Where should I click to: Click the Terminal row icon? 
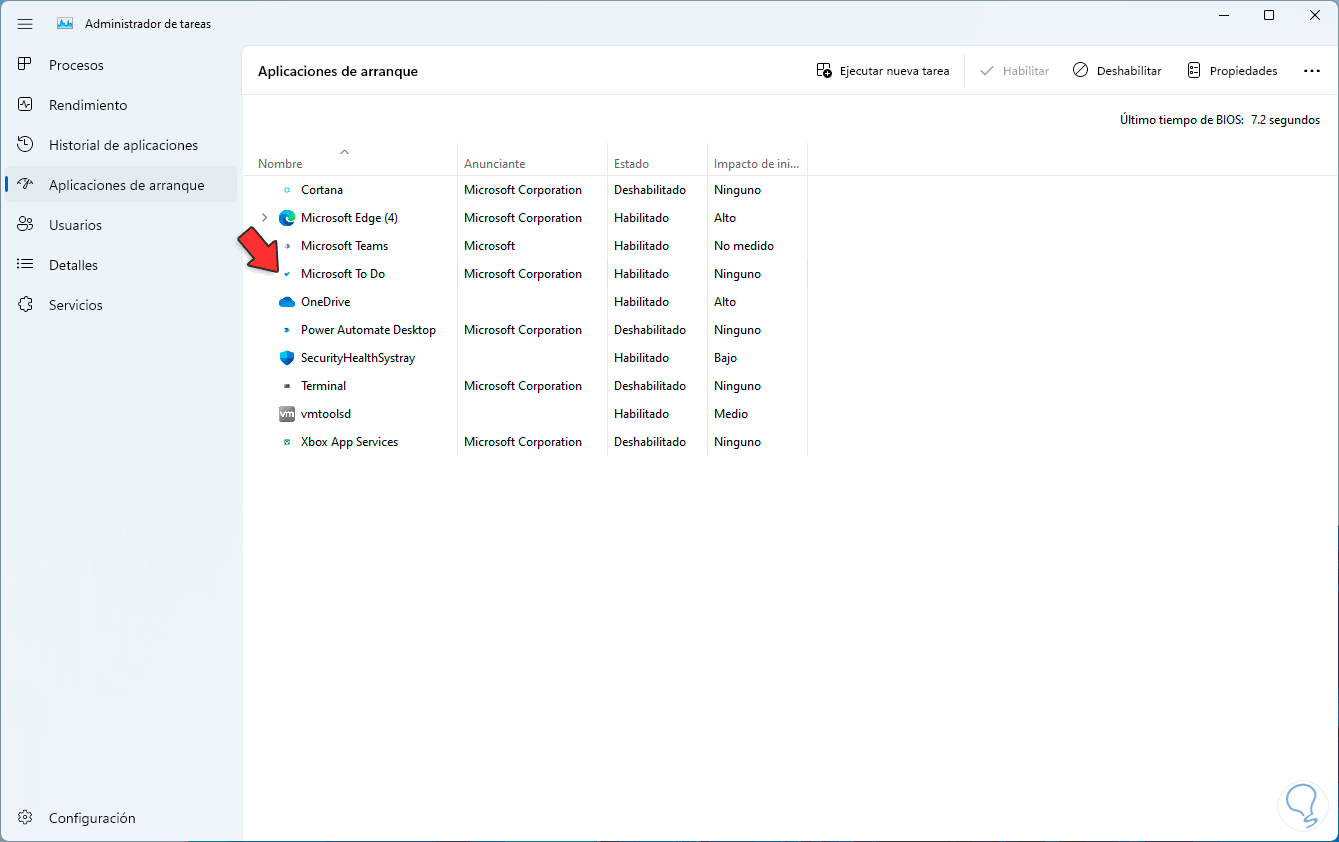(x=287, y=386)
